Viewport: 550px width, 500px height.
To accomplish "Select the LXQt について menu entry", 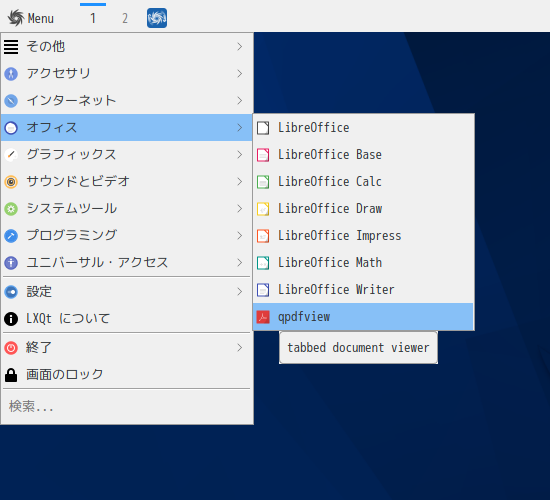I will tap(127, 319).
